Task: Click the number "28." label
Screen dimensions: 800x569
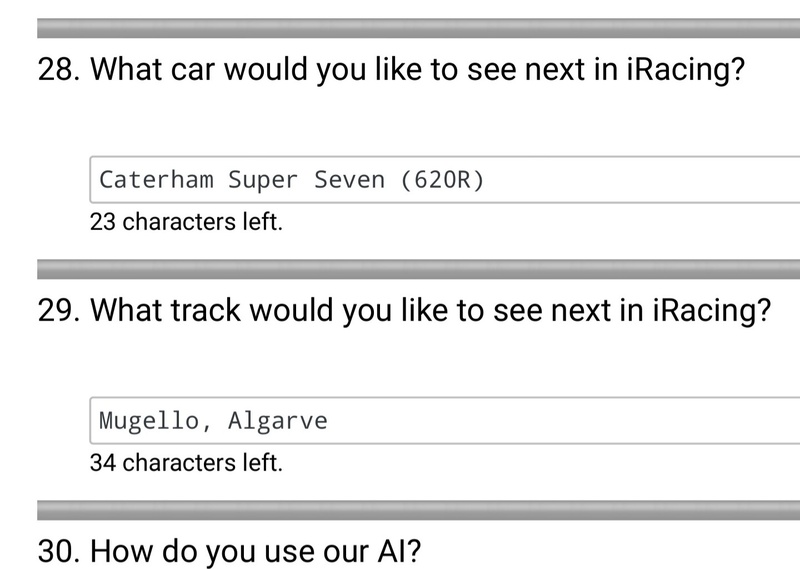Action: (x=59, y=71)
